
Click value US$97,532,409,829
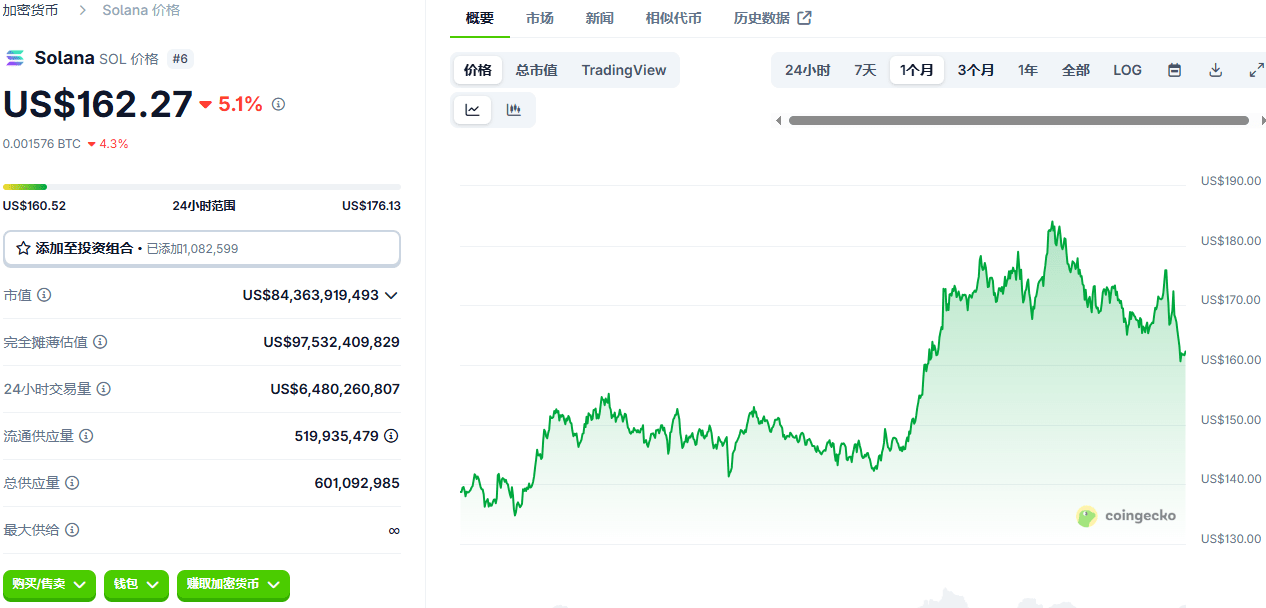point(332,342)
